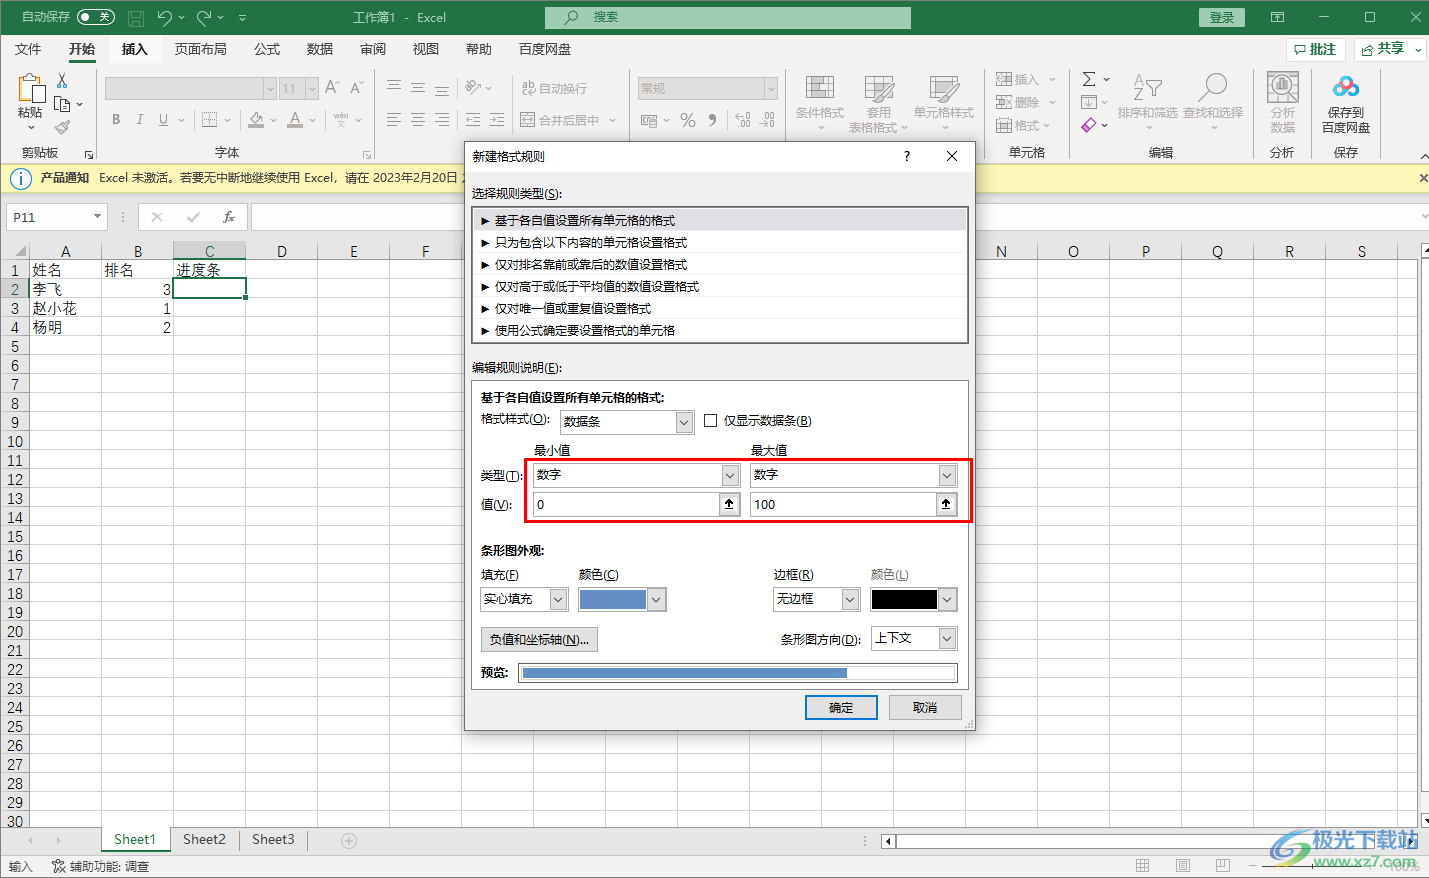Viewport: 1429px width, 878px height.
Task: Click the Cell Styles icon
Action: 943,89
